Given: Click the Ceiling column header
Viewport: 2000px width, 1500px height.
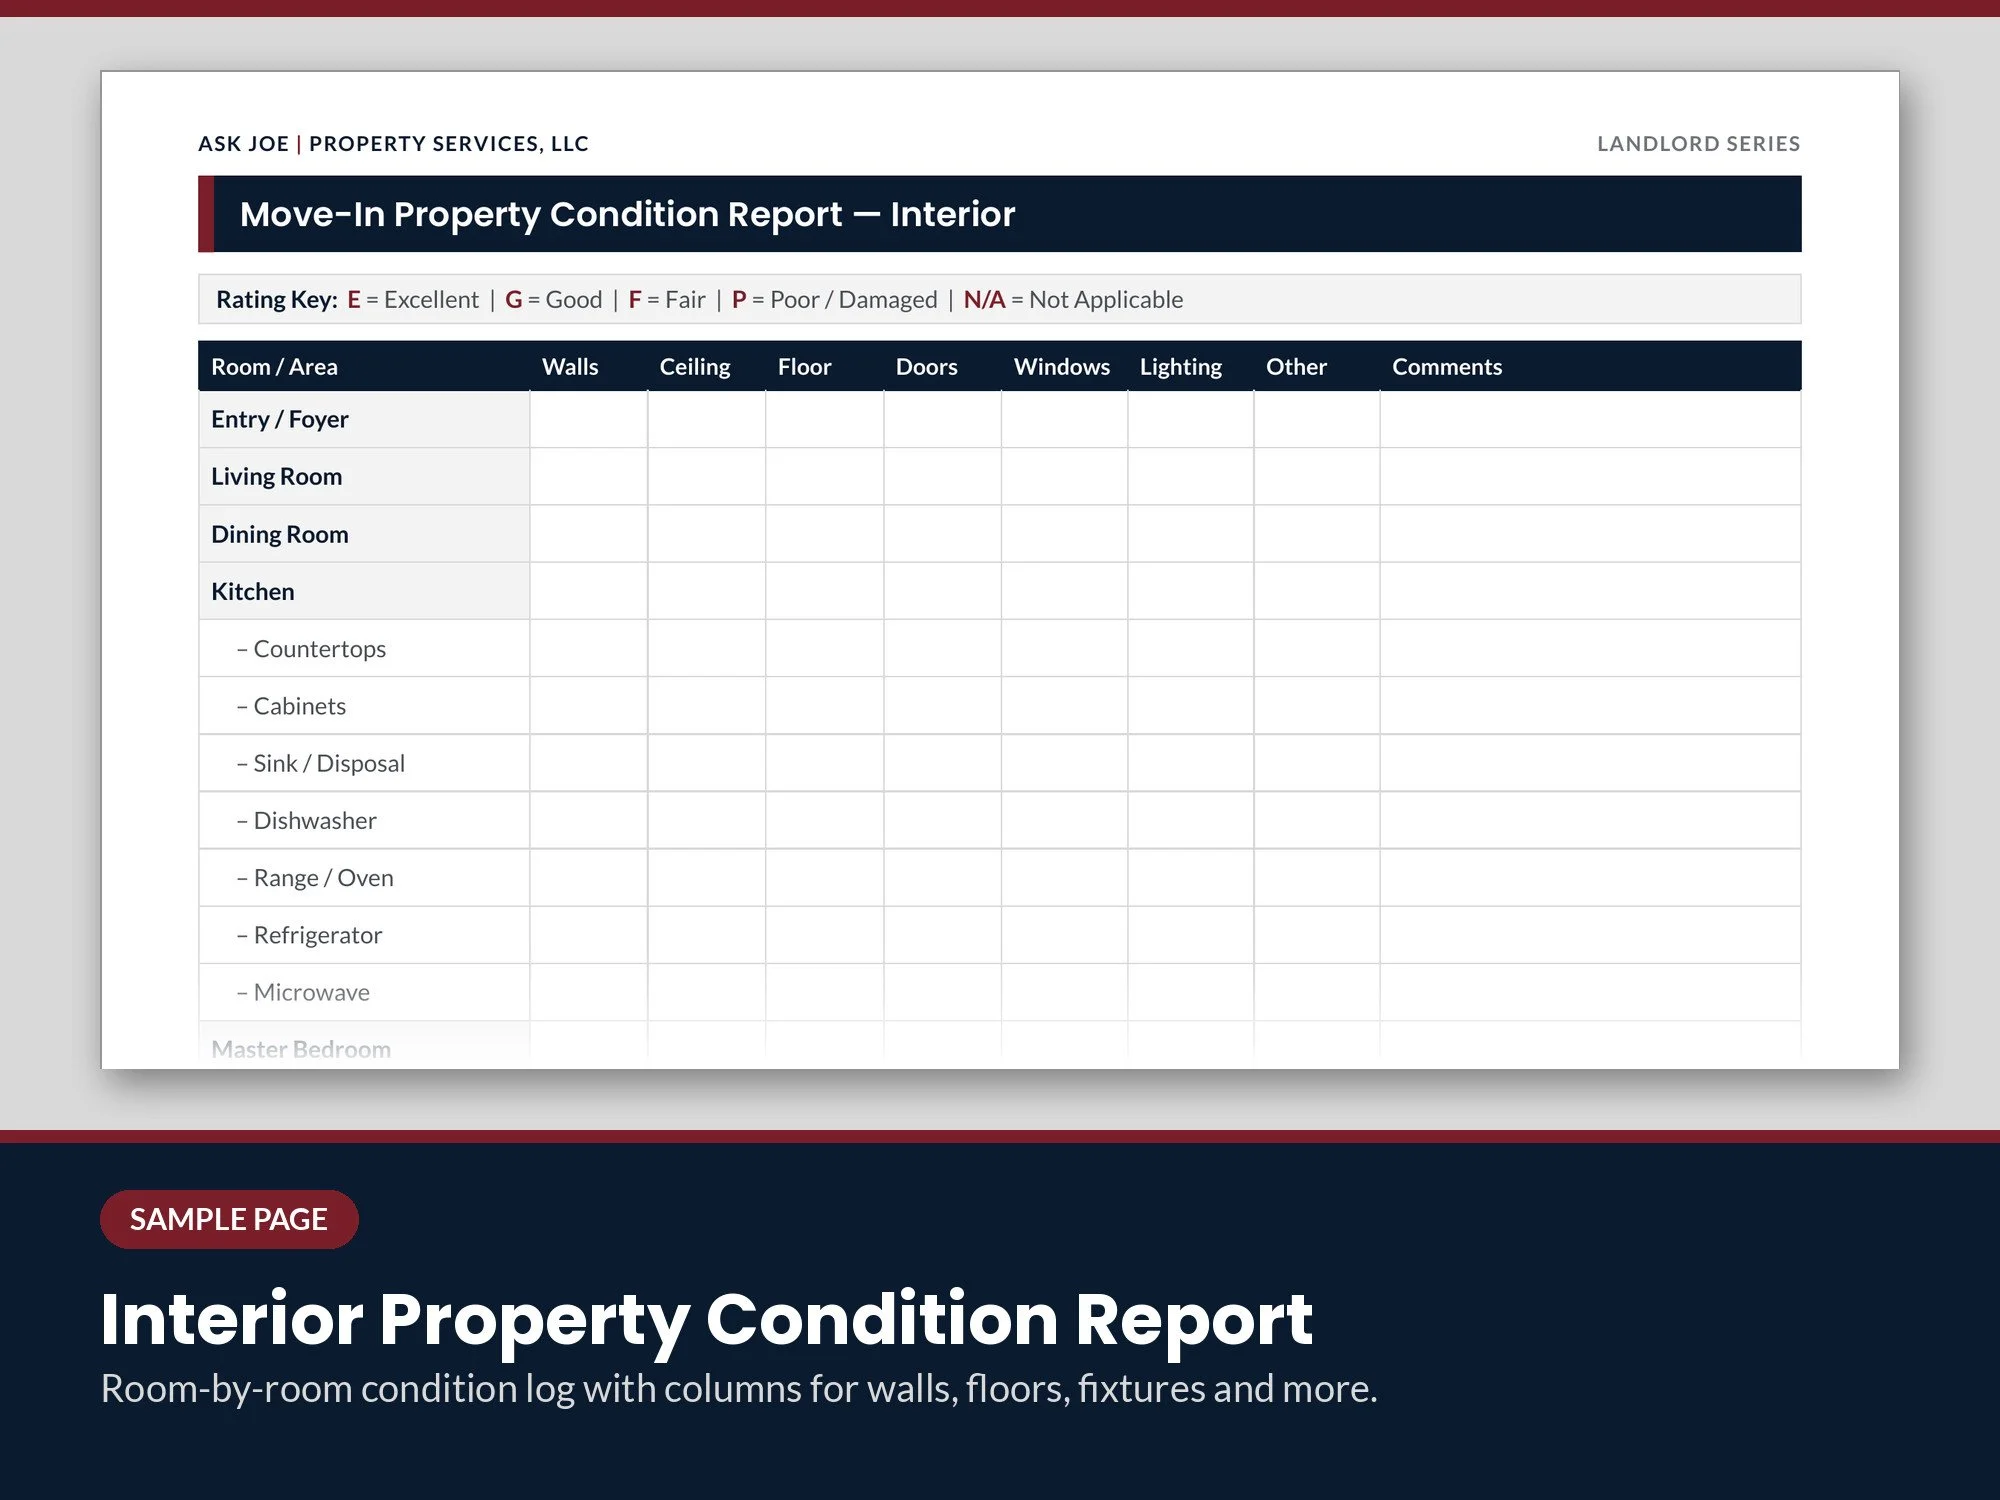Looking at the screenshot, I should [695, 366].
